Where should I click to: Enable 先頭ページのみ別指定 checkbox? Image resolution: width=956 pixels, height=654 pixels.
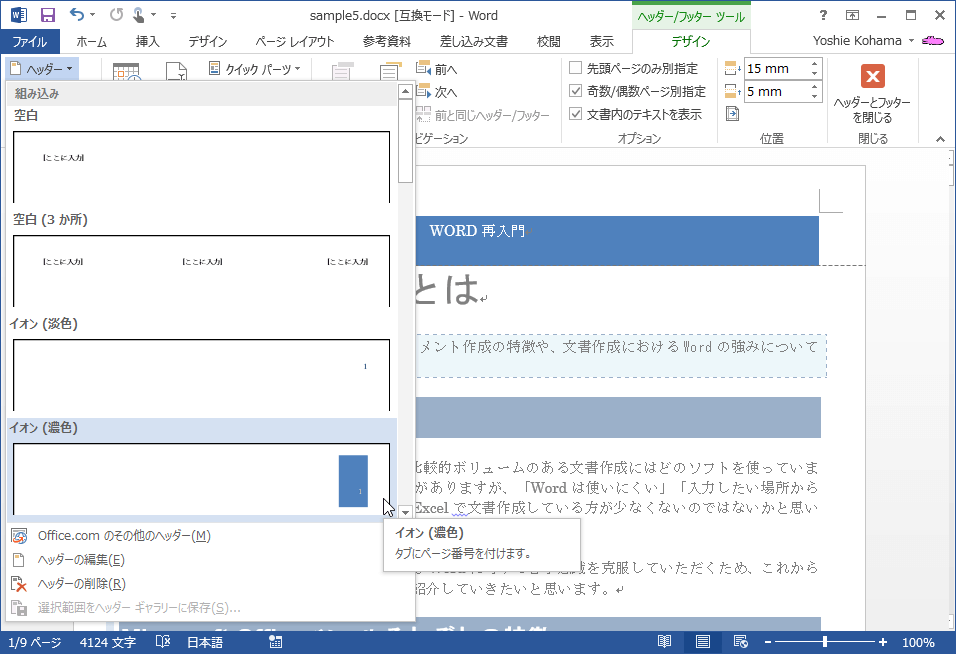click(576, 67)
